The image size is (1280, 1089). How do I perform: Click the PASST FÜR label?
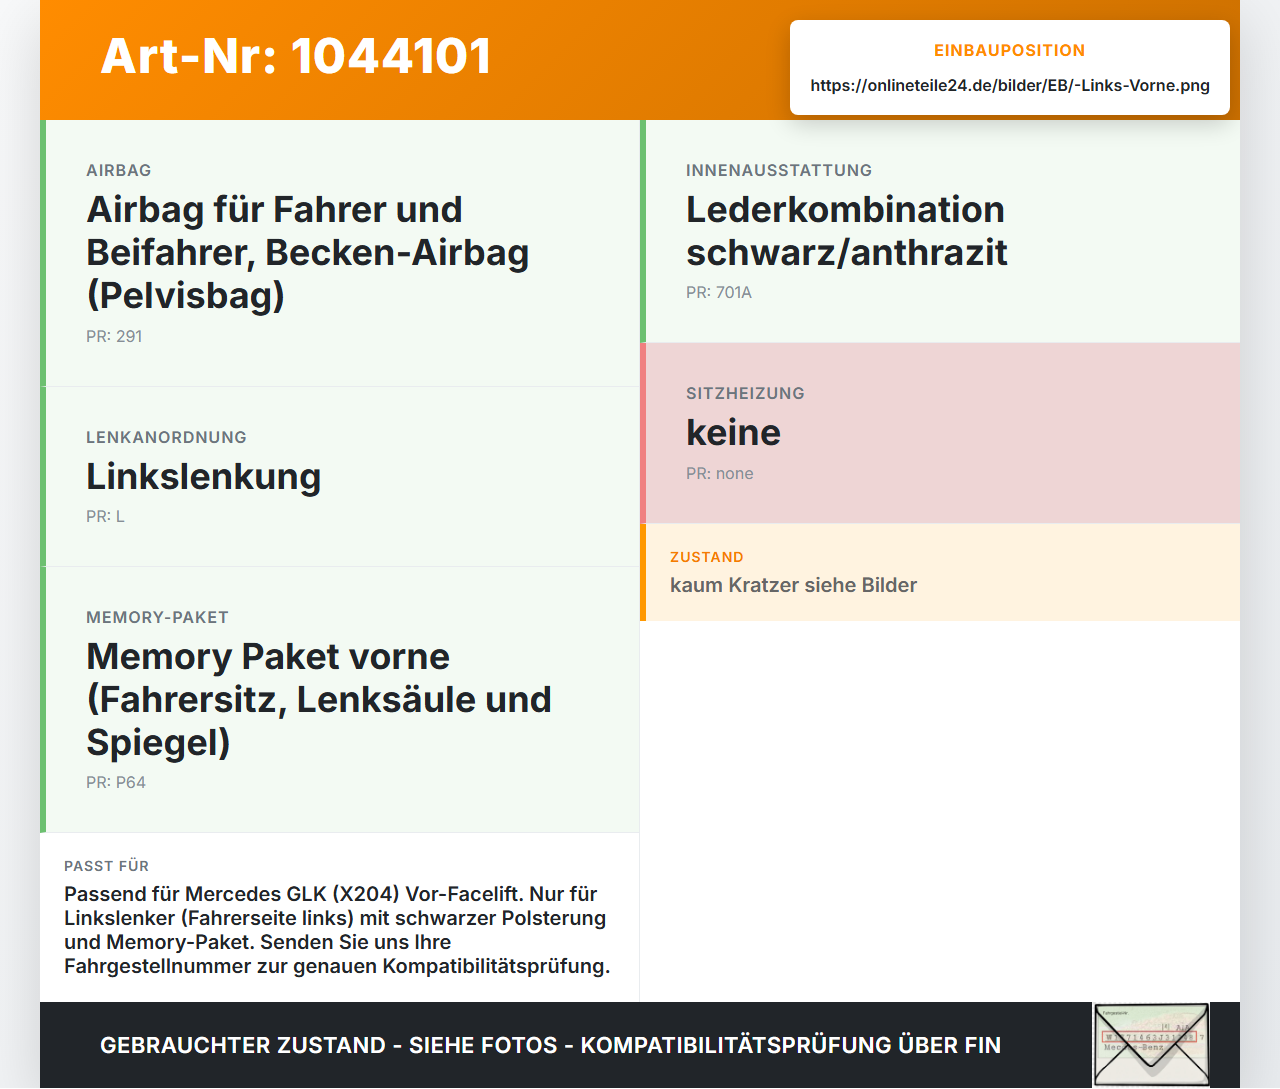(106, 866)
